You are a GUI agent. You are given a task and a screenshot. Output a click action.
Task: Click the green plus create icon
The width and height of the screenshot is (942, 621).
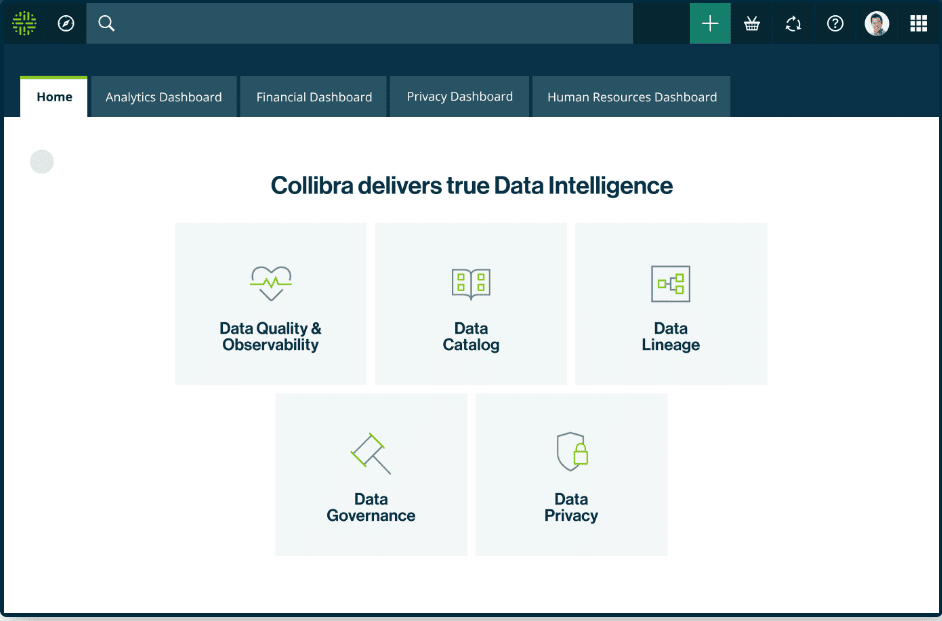[x=709, y=22]
